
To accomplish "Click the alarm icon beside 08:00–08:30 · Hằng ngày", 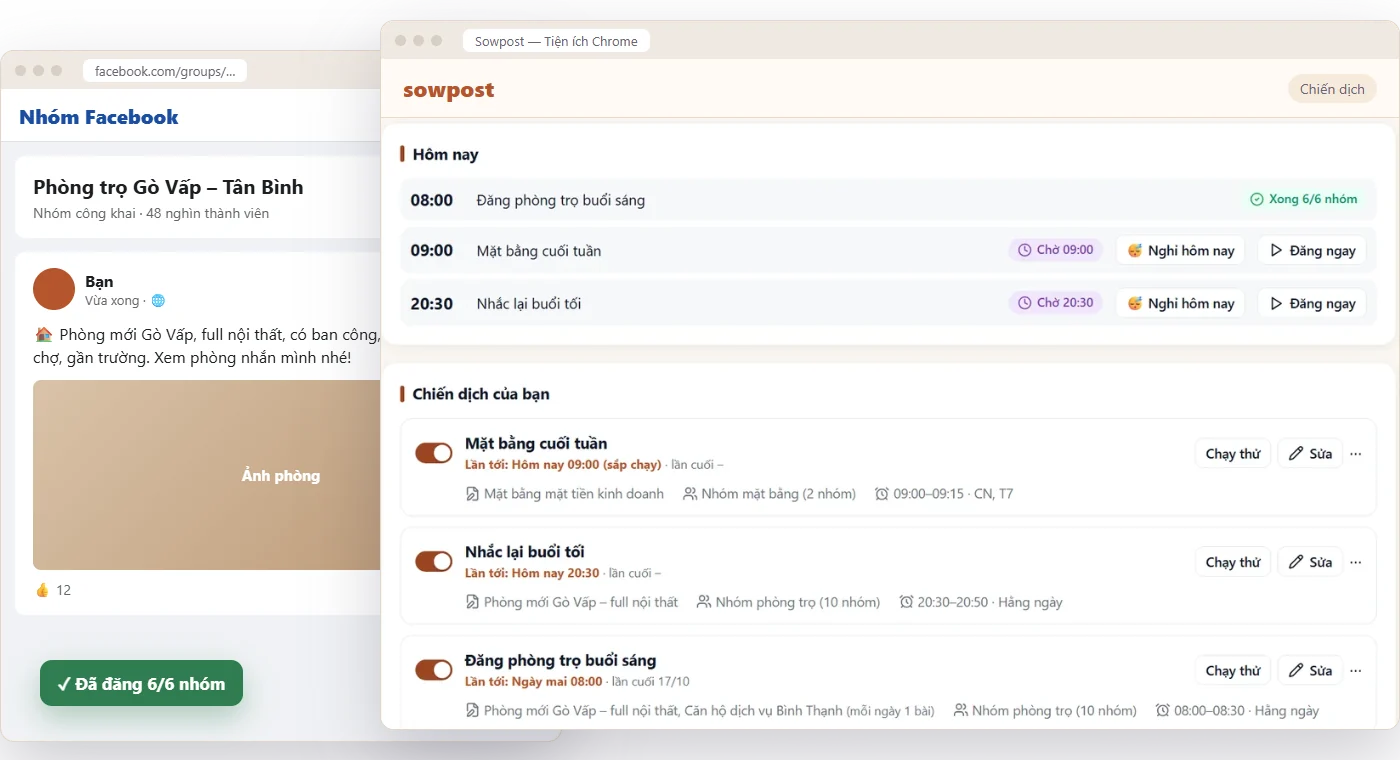I will pos(1163,711).
